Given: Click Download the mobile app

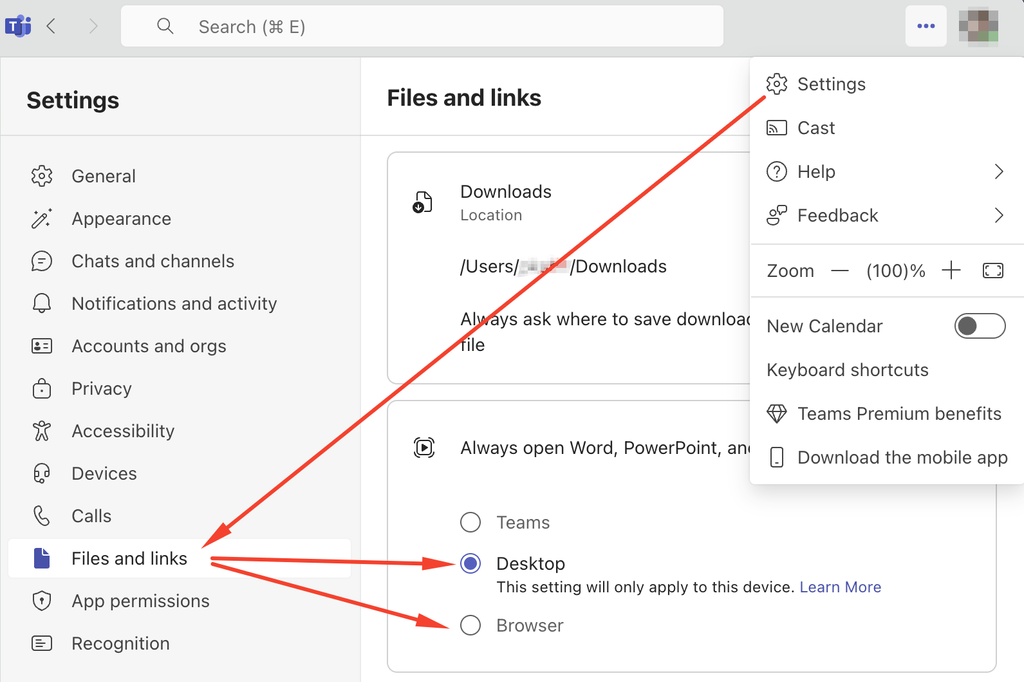Looking at the screenshot, I should click(901, 457).
